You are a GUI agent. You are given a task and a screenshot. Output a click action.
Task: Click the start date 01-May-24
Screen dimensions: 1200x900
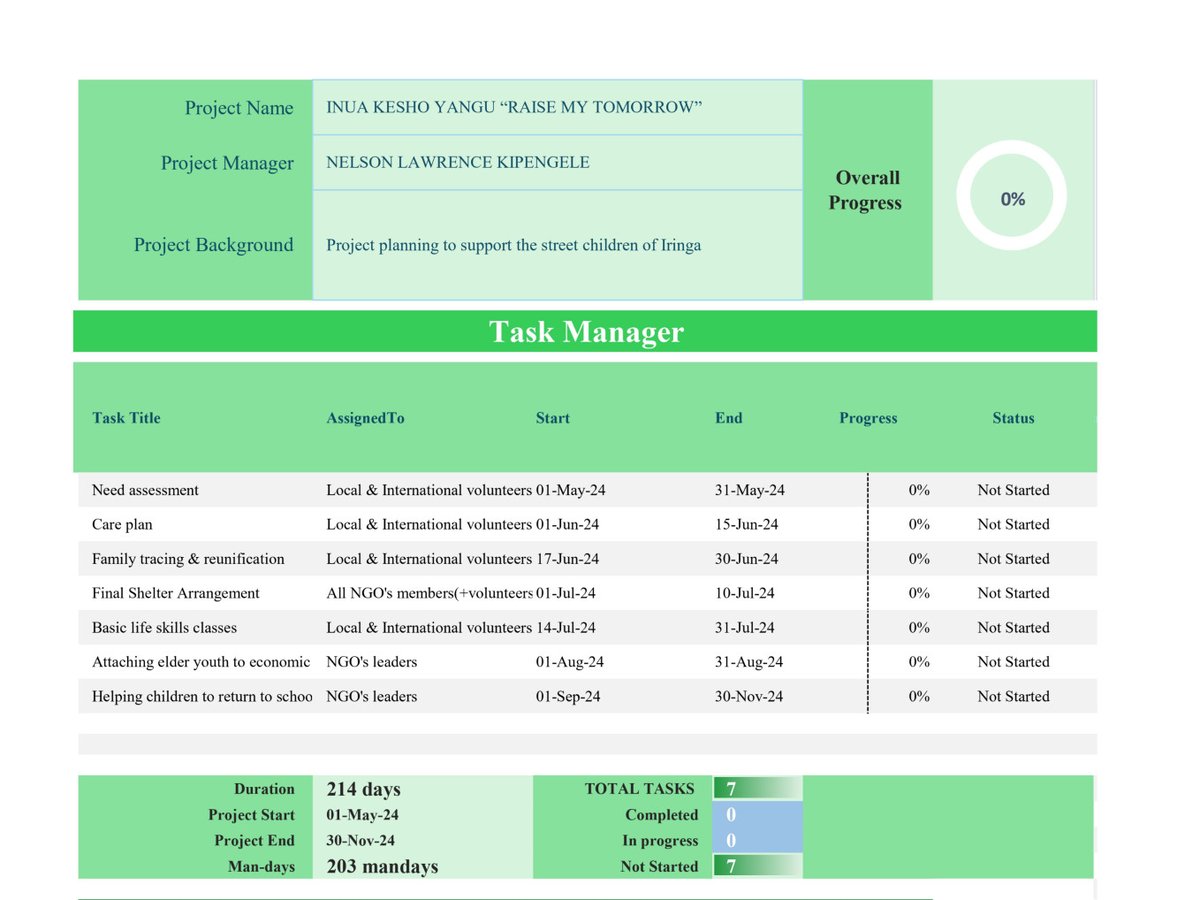click(x=570, y=490)
